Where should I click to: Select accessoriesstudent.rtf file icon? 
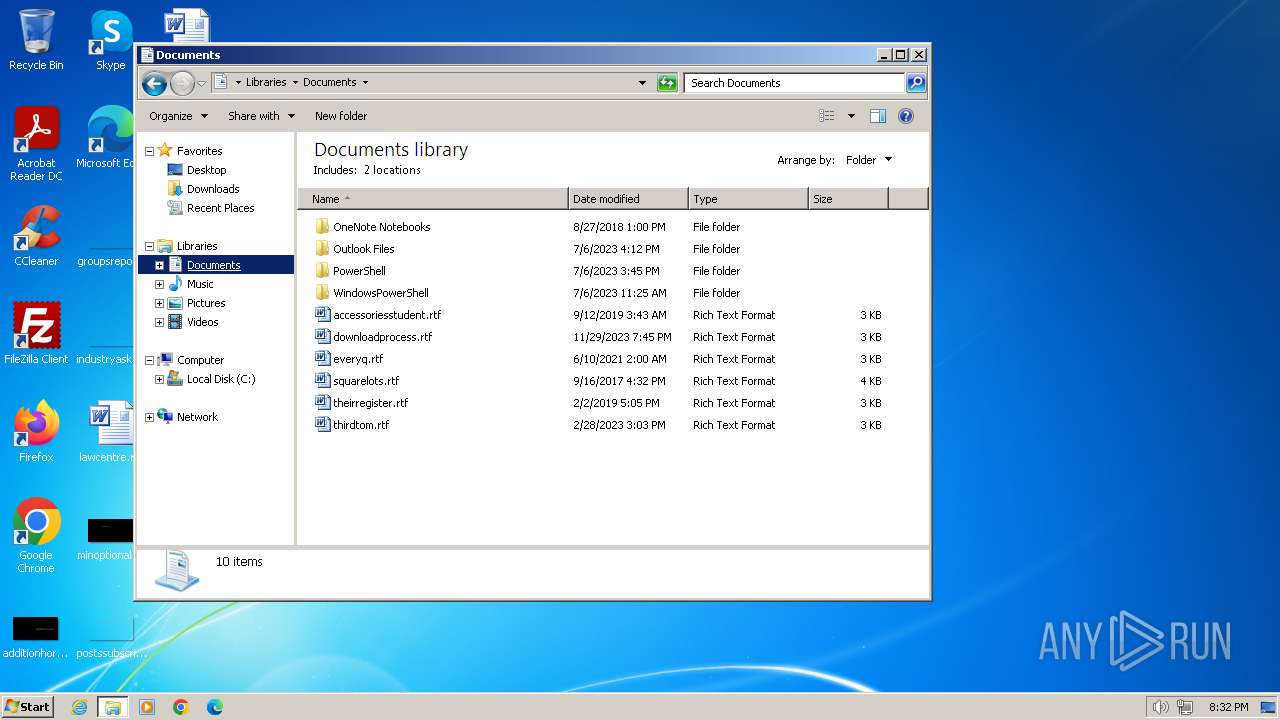322,315
